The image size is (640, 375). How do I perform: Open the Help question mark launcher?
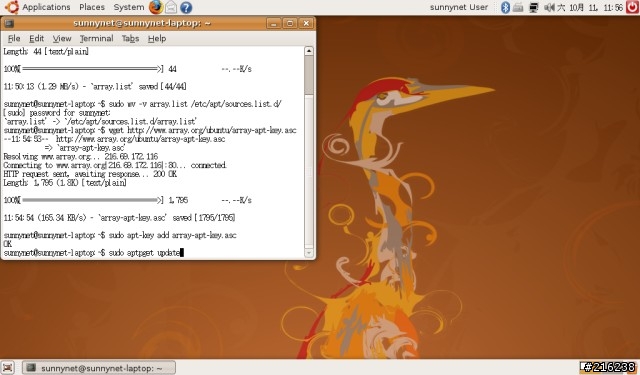186,7
